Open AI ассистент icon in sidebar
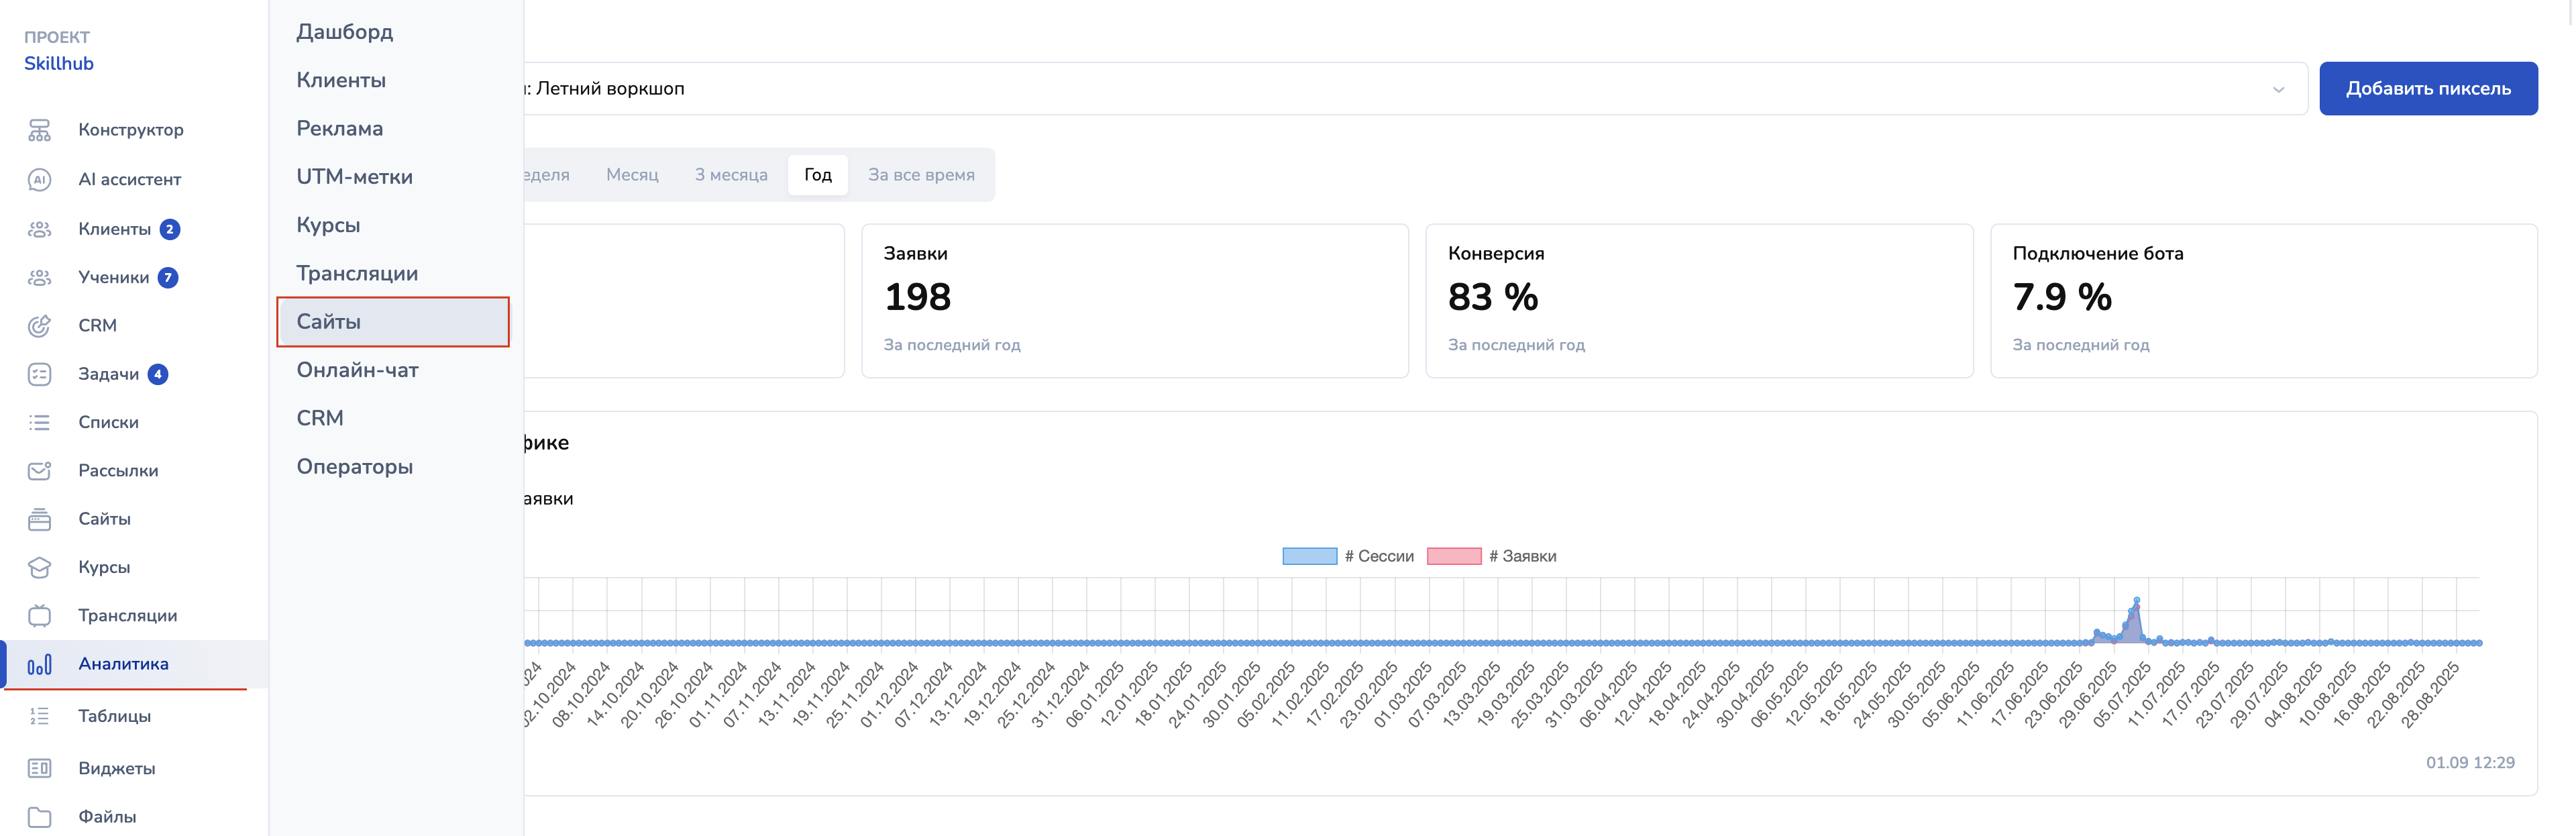This screenshot has width=2576, height=836. click(39, 179)
